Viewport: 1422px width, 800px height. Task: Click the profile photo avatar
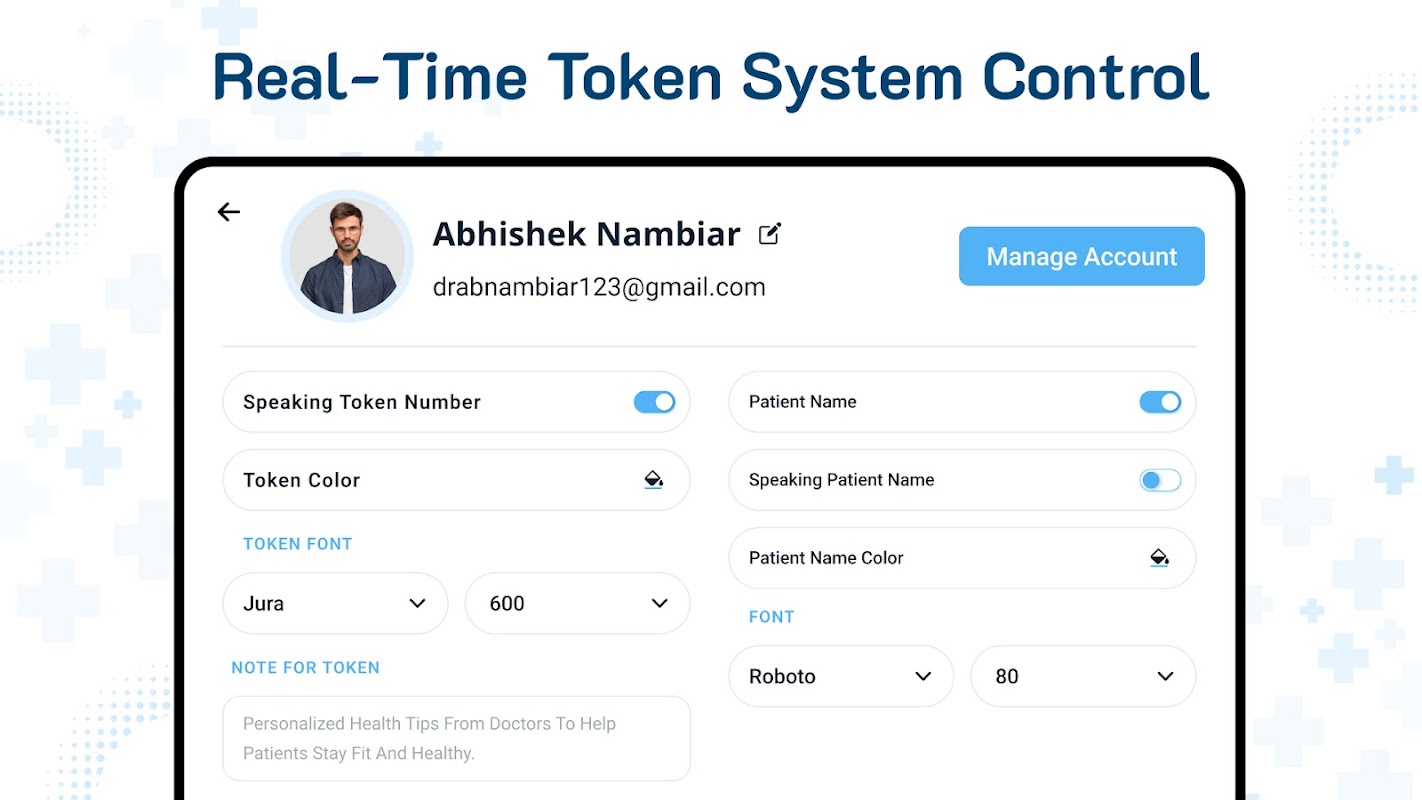click(347, 256)
